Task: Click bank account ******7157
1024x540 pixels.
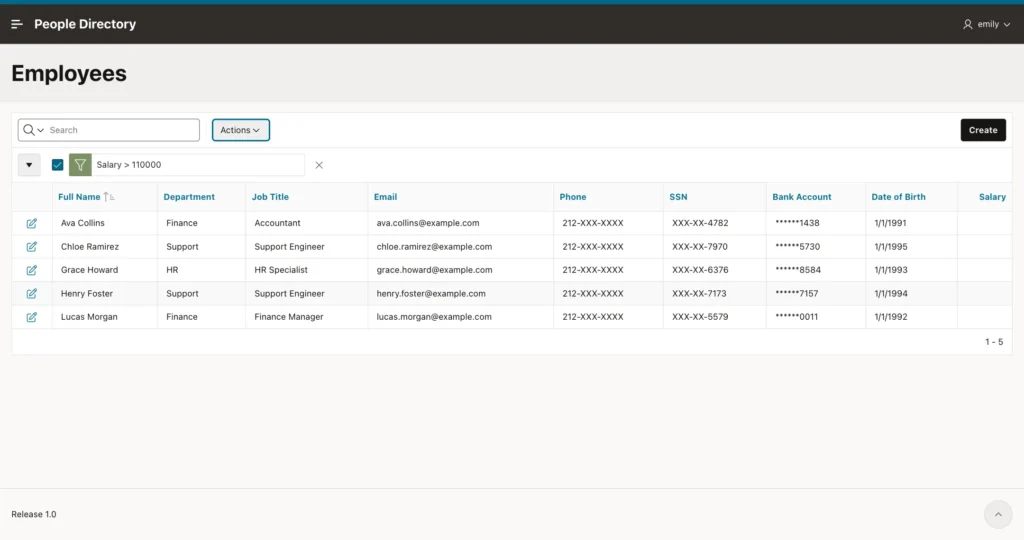Action: pos(797,293)
